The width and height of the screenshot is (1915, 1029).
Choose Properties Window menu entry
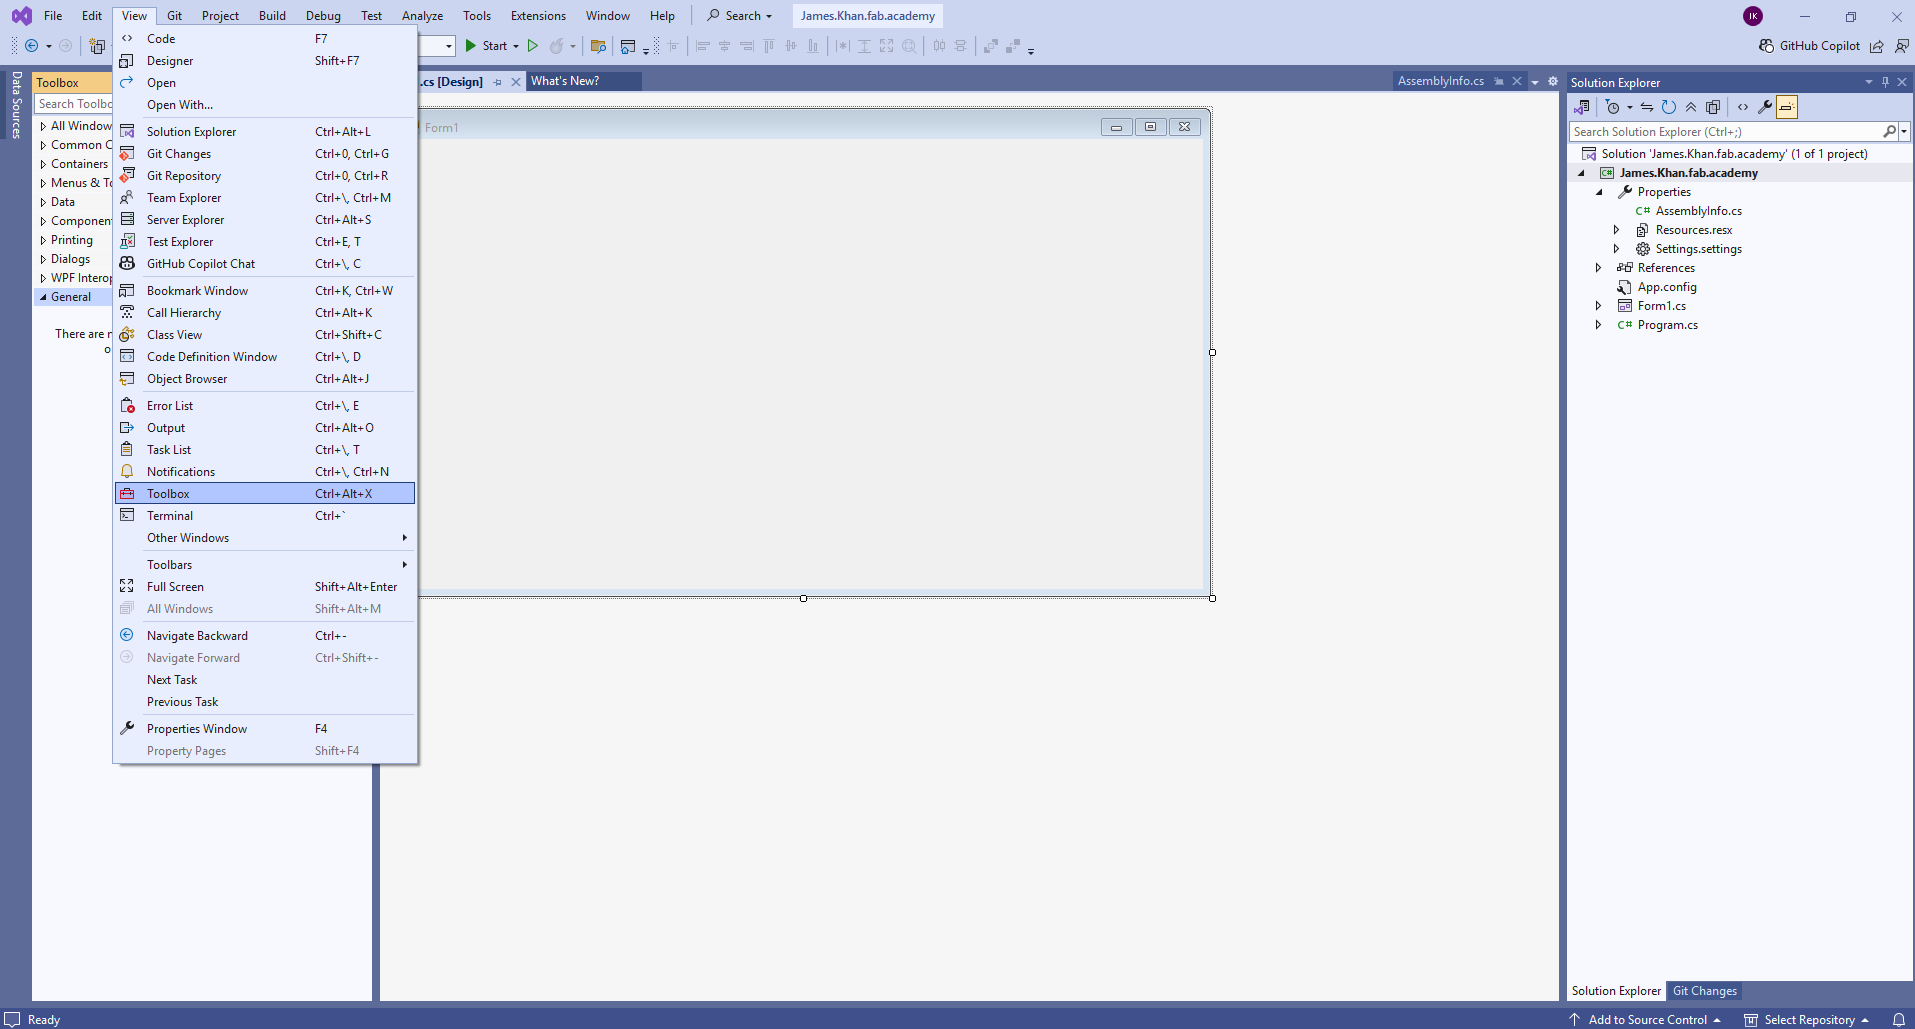pyautogui.click(x=265, y=729)
